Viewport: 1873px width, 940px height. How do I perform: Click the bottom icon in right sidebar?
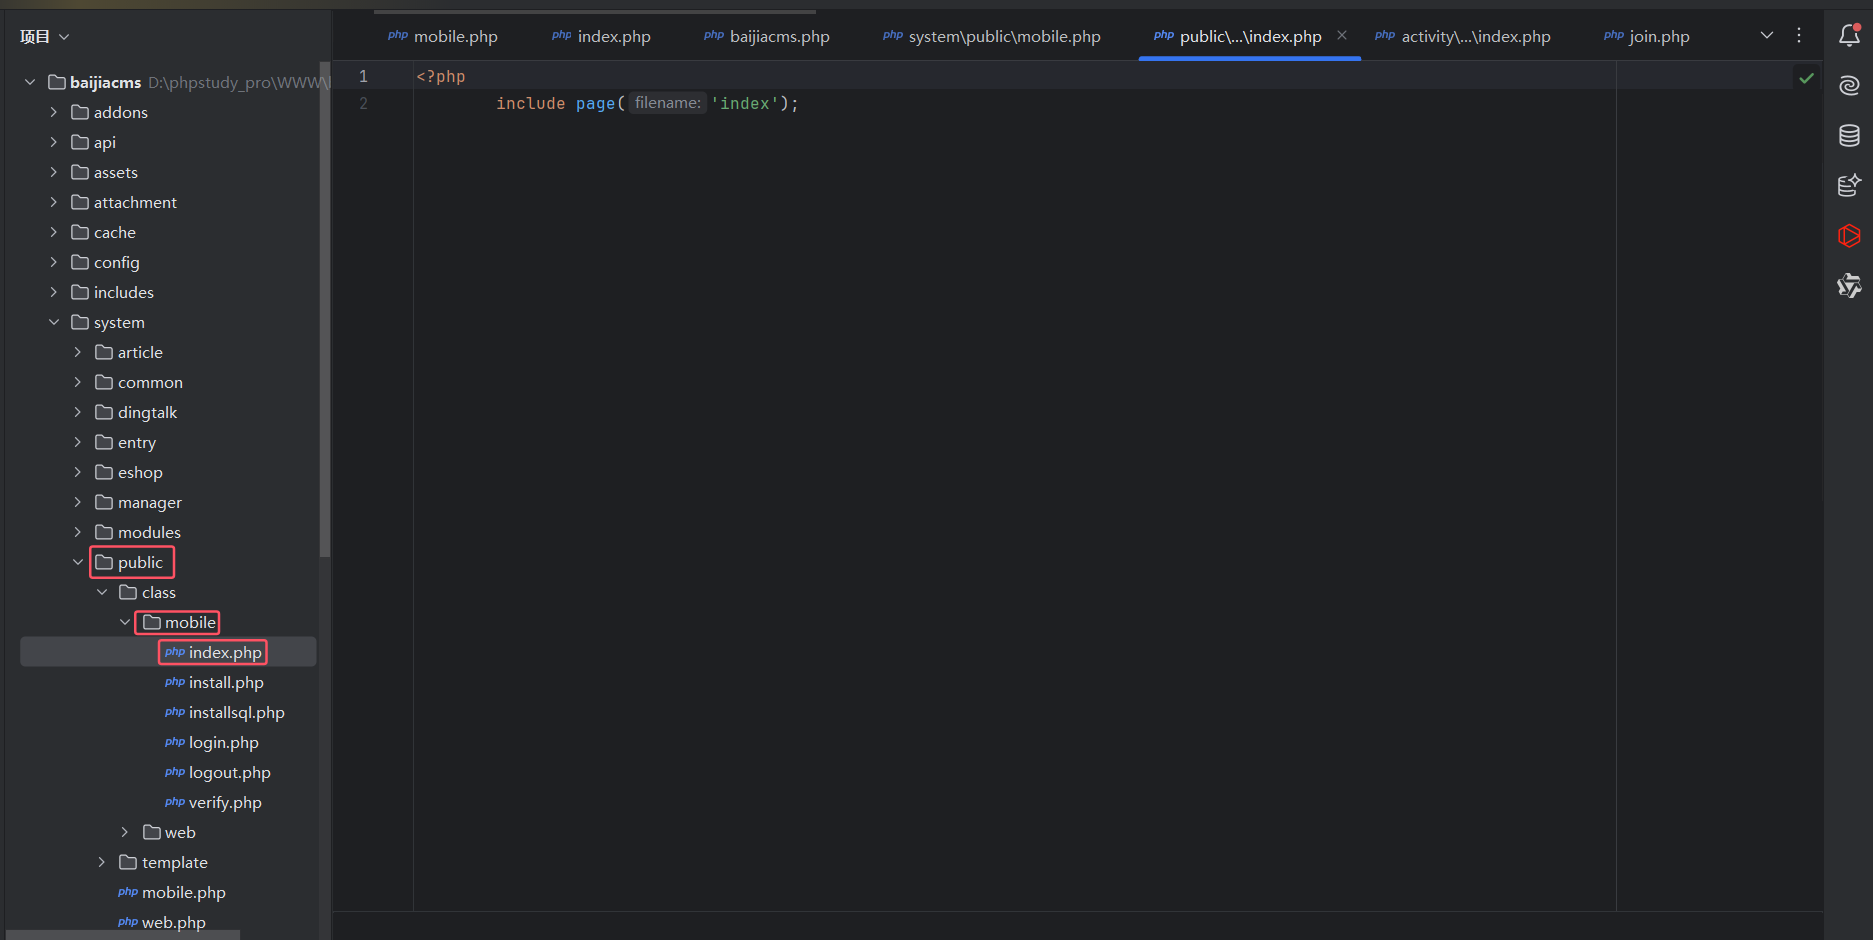[x=1849, y=286]
